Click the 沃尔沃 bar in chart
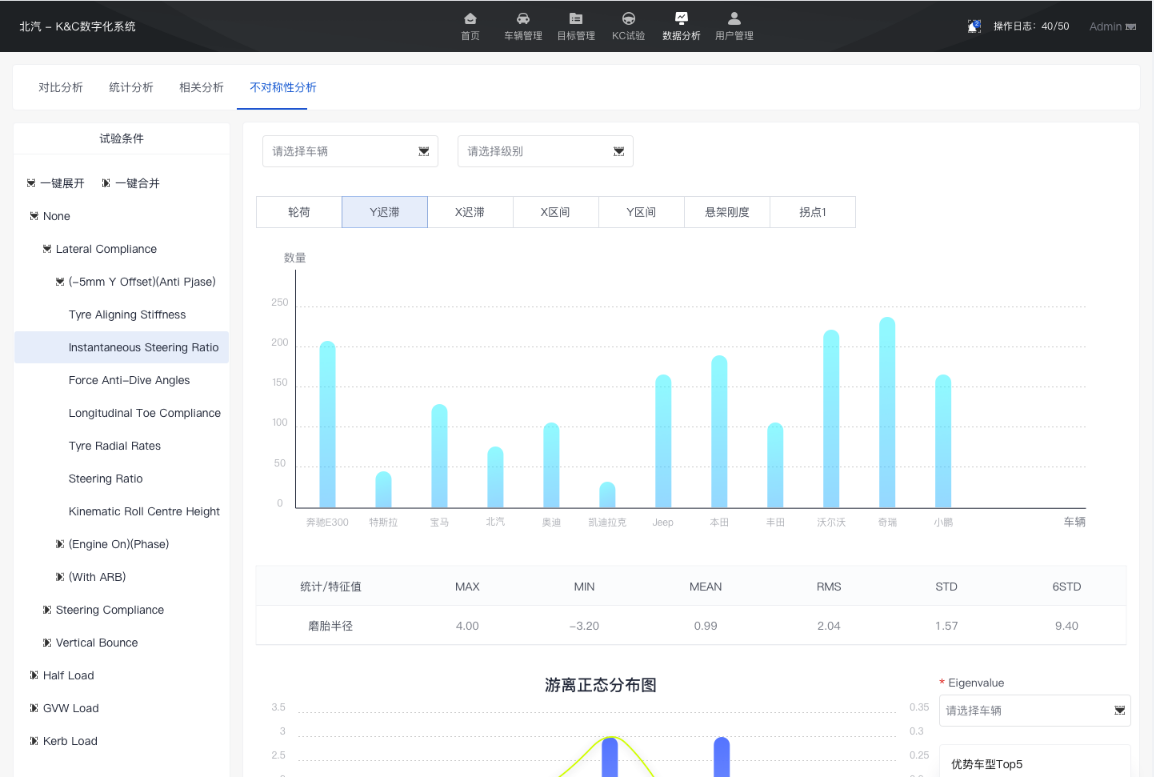This screenshot has width=1154, height=777. click(831, 419)
